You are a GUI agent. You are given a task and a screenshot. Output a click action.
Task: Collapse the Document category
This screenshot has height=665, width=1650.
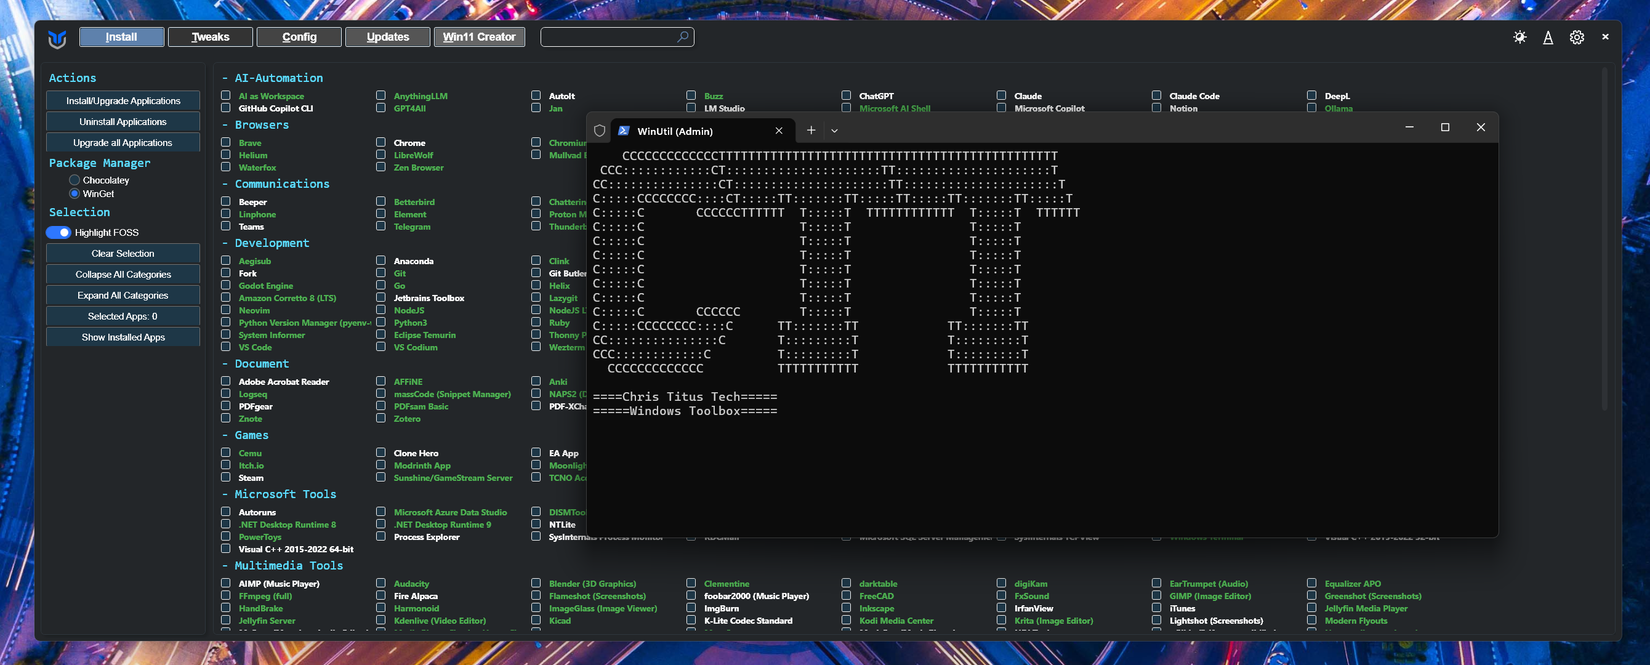256,364
